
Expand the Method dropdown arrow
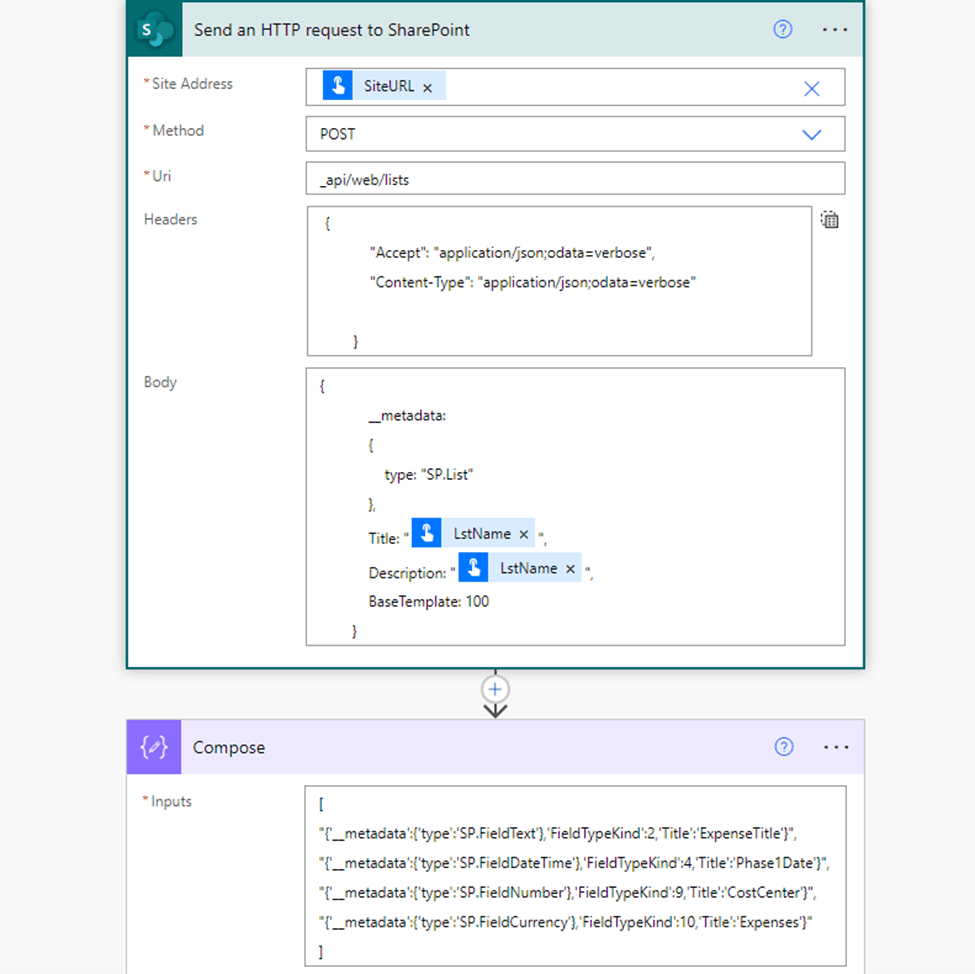811,134
